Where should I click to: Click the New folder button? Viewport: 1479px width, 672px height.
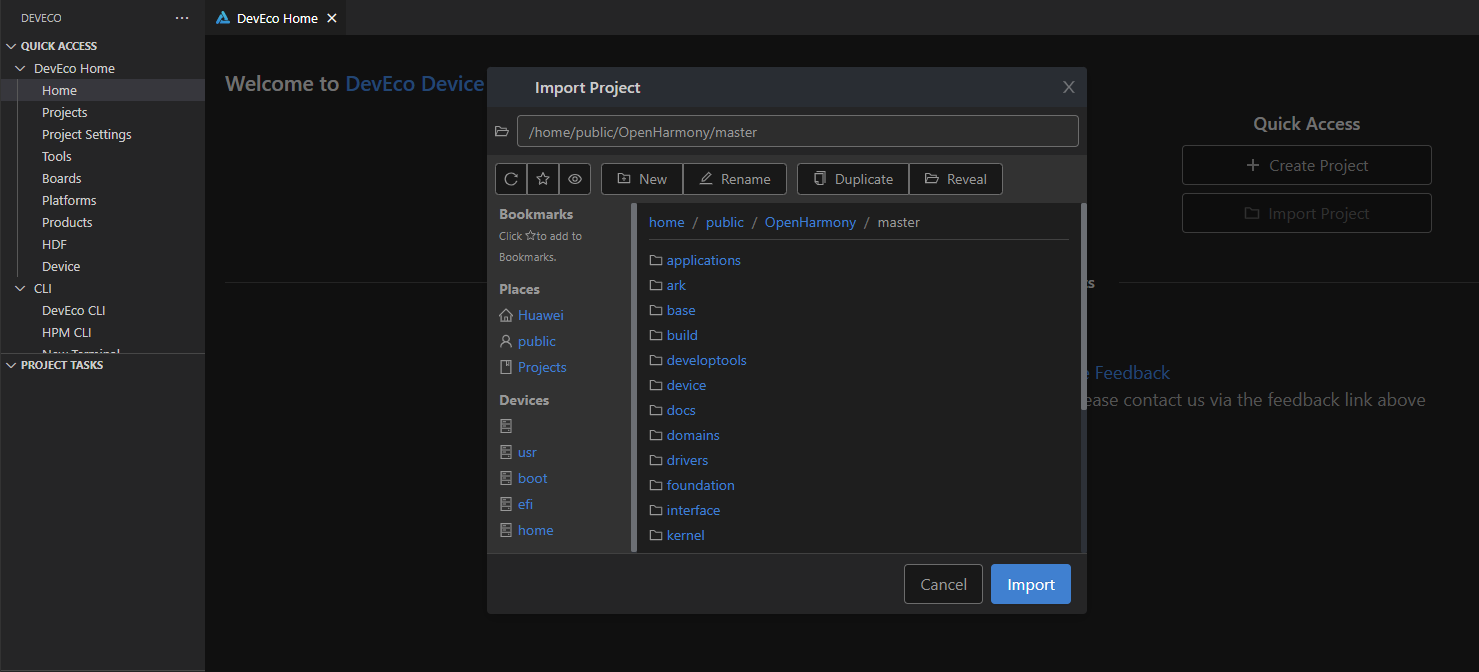tap(642, 179)
